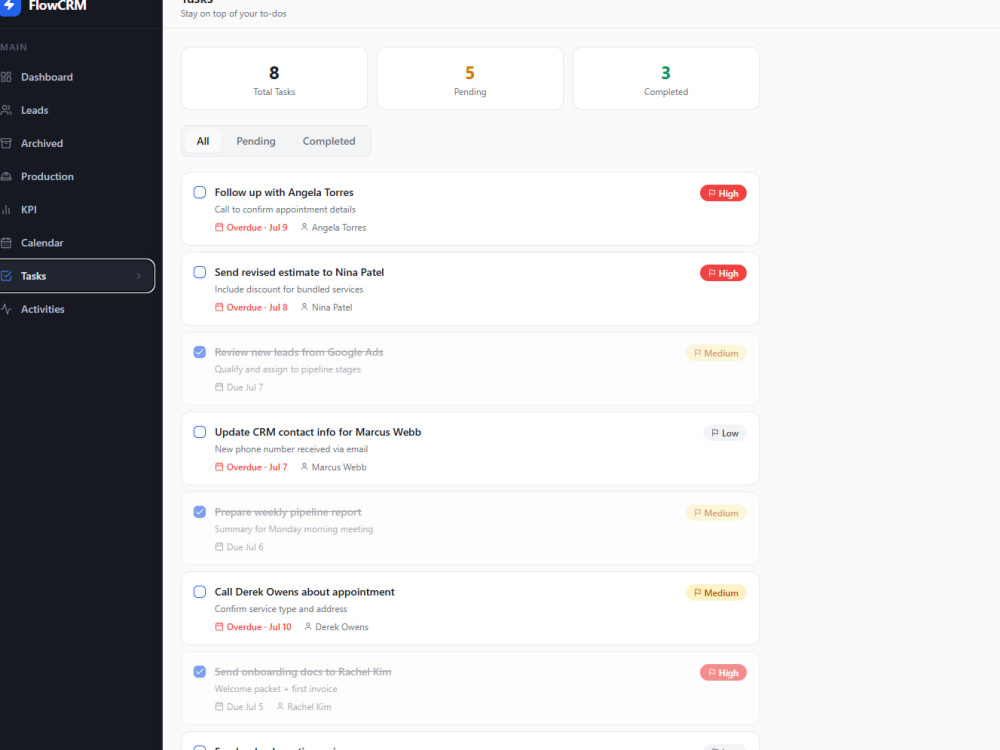The width and height of the screenshot is (1000, 750).
Task: Open Activities from the sidebar
Action: [x=77, y=309]
